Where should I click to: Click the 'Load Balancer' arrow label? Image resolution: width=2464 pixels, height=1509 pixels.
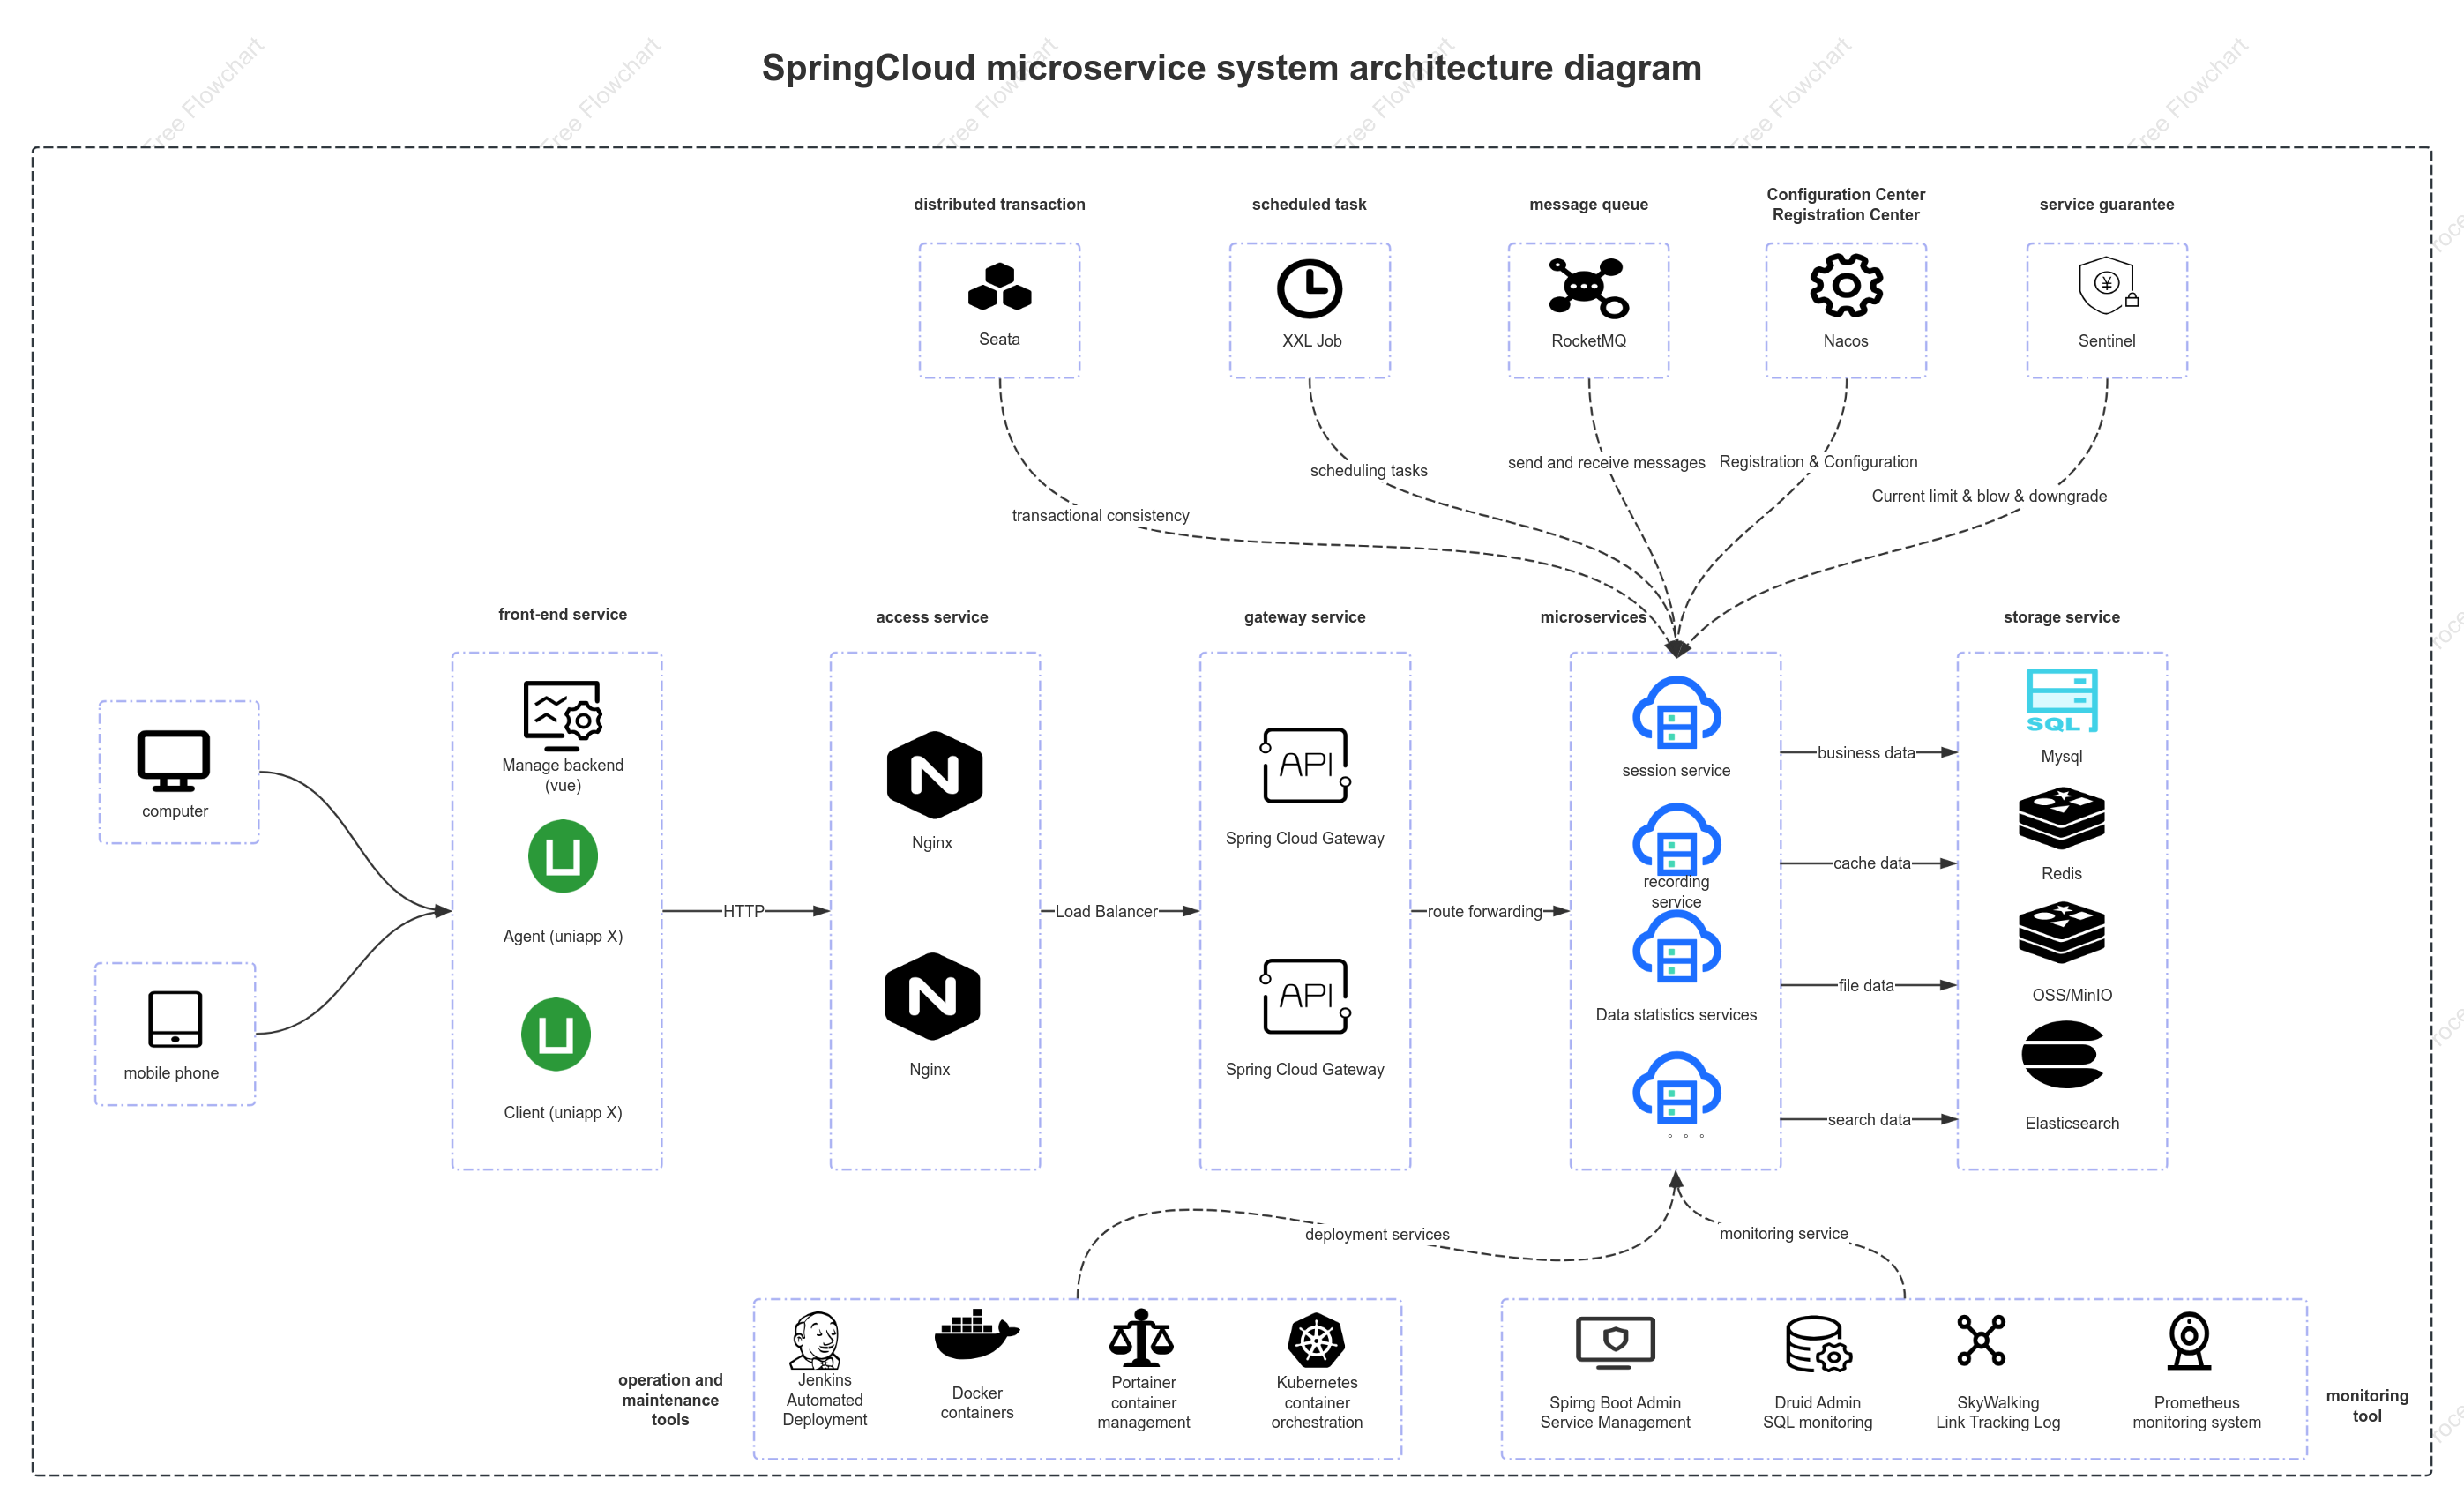(x=1106, y=911)
